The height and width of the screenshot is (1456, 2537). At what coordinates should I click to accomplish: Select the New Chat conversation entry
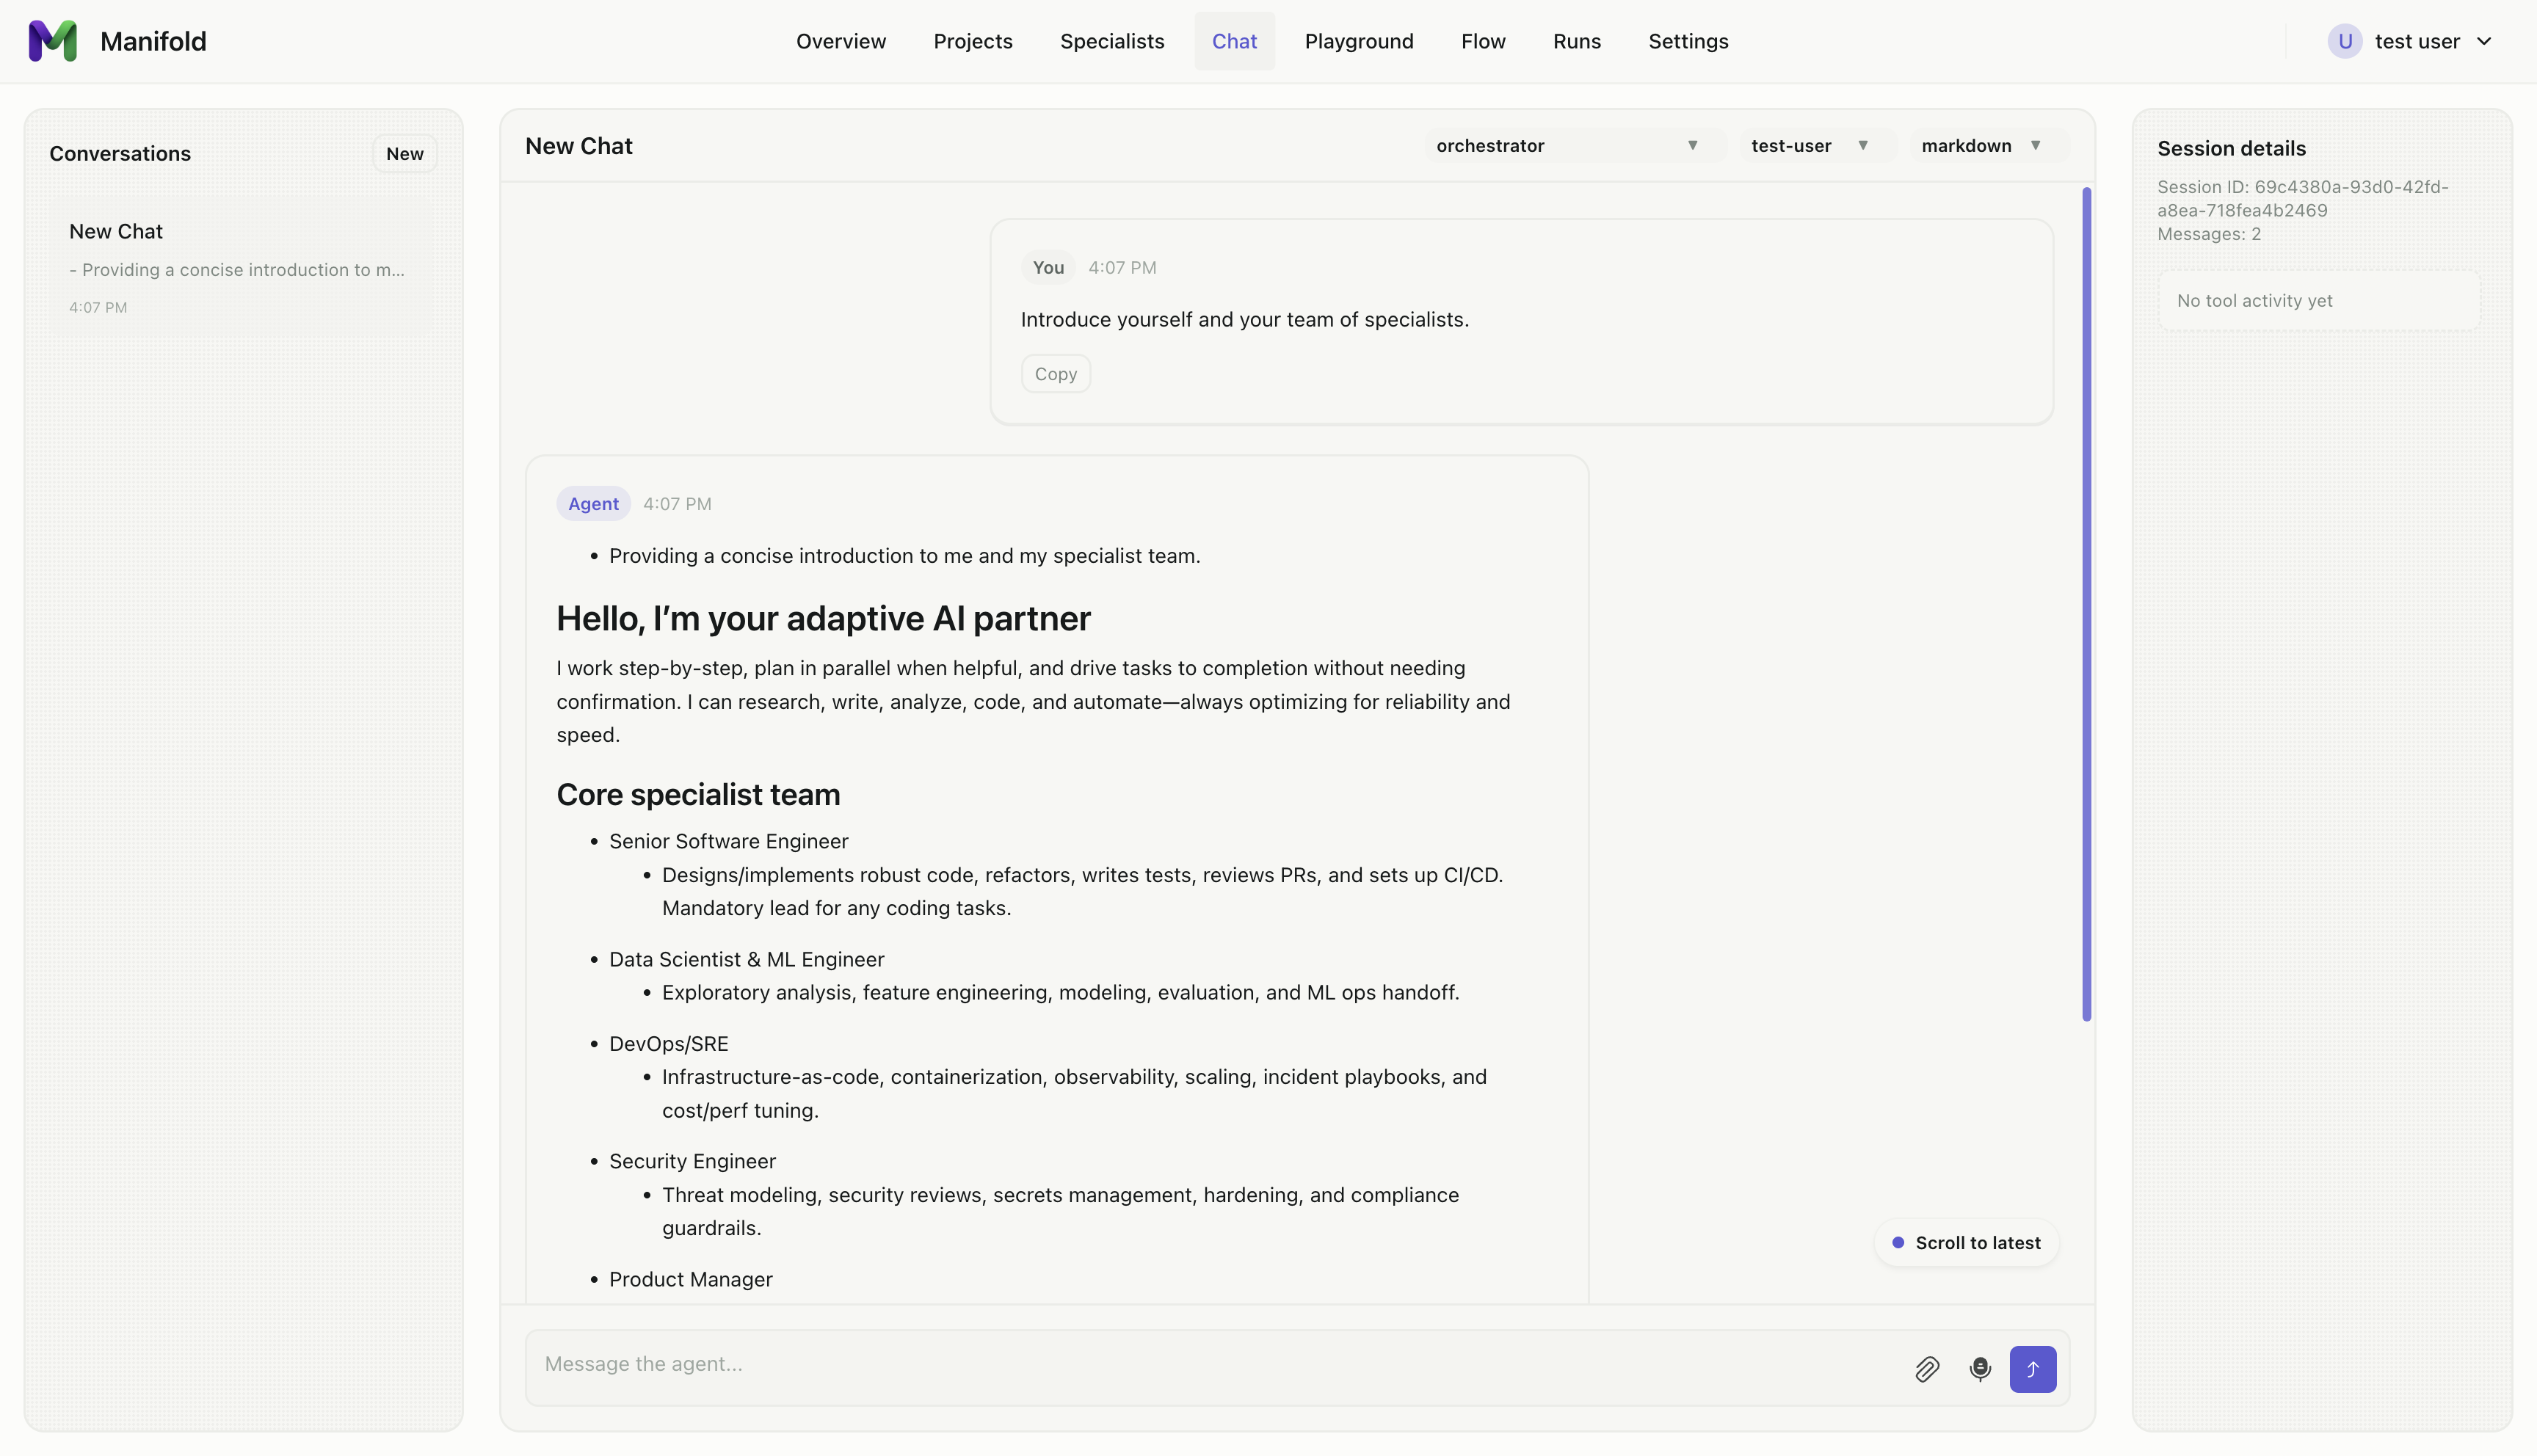click(x=240, y=265)
